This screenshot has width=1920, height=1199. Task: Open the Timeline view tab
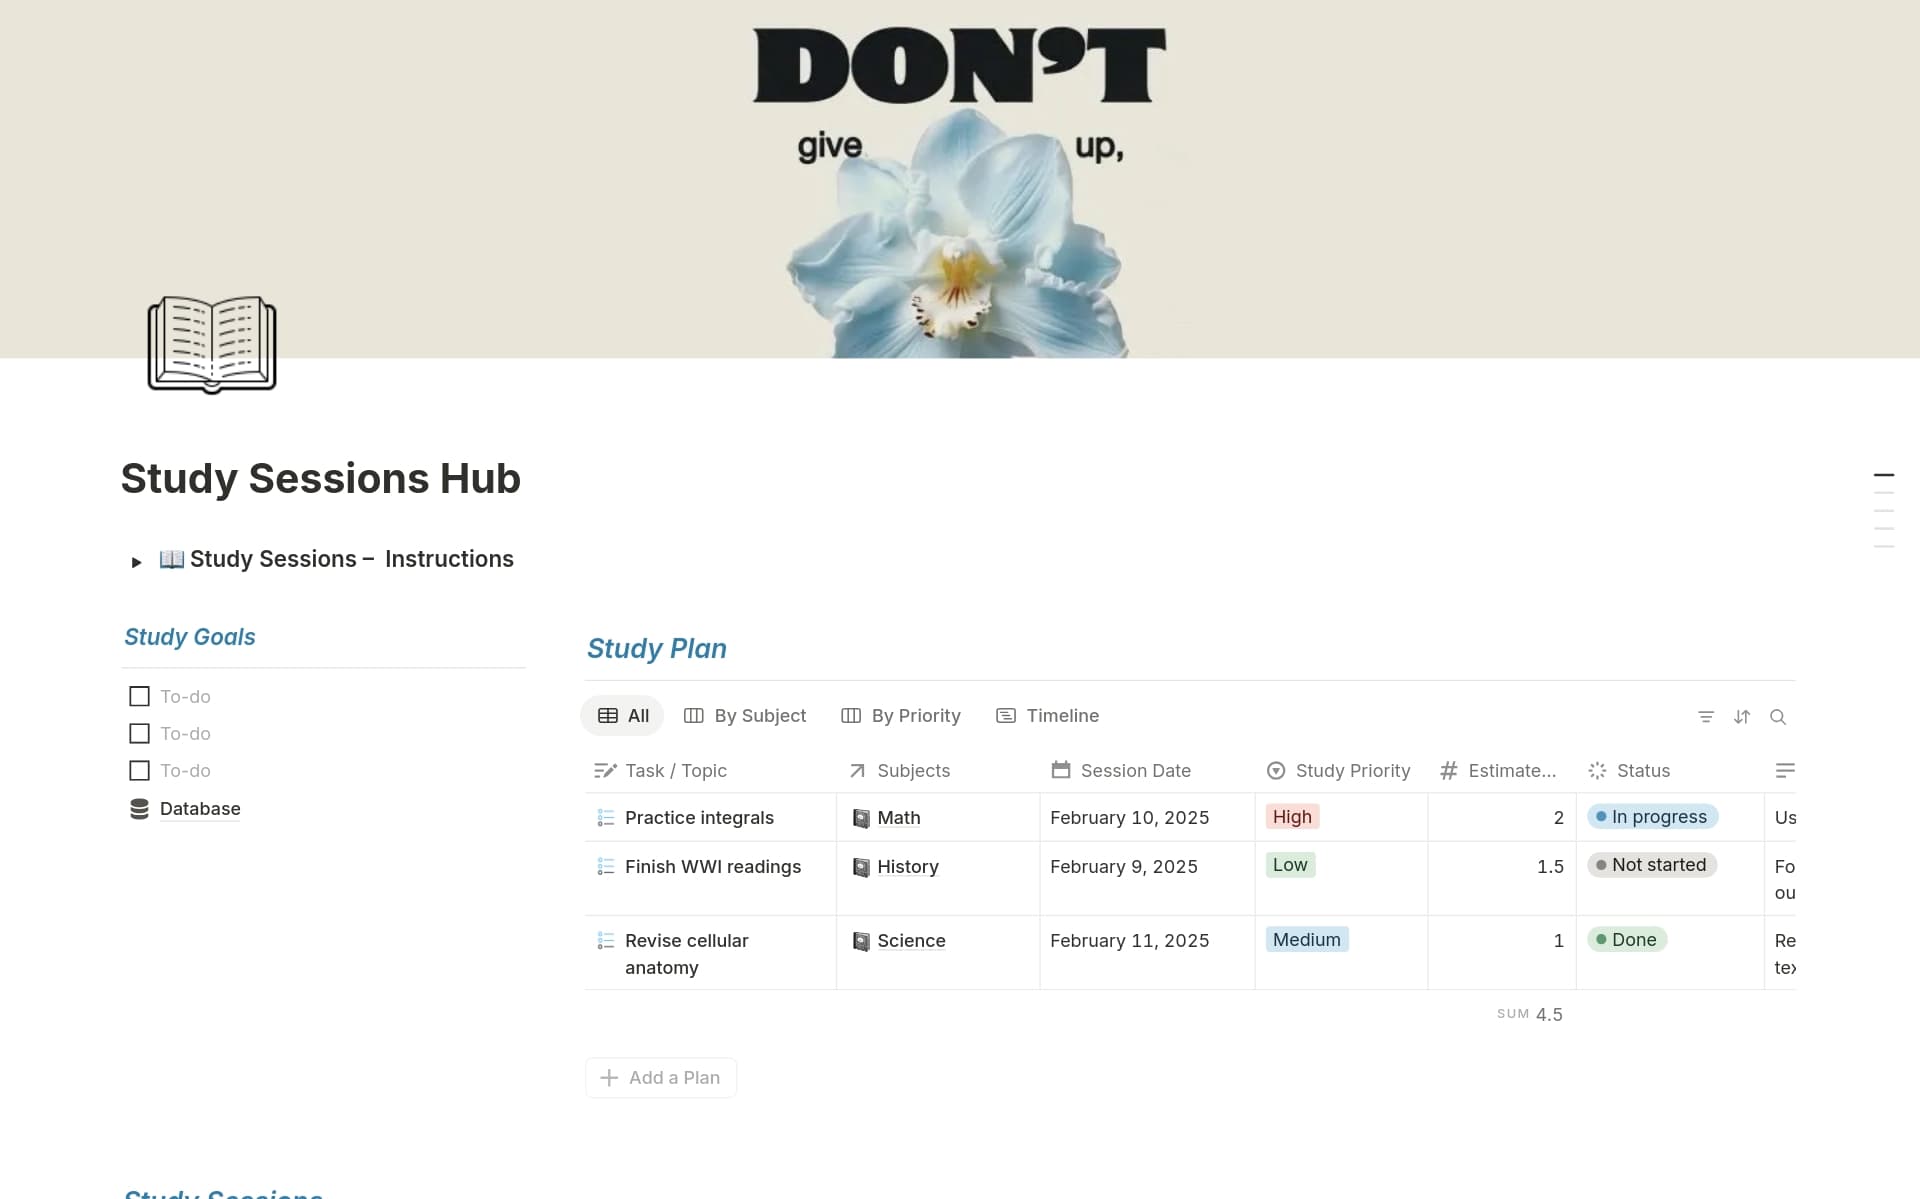1046,715
